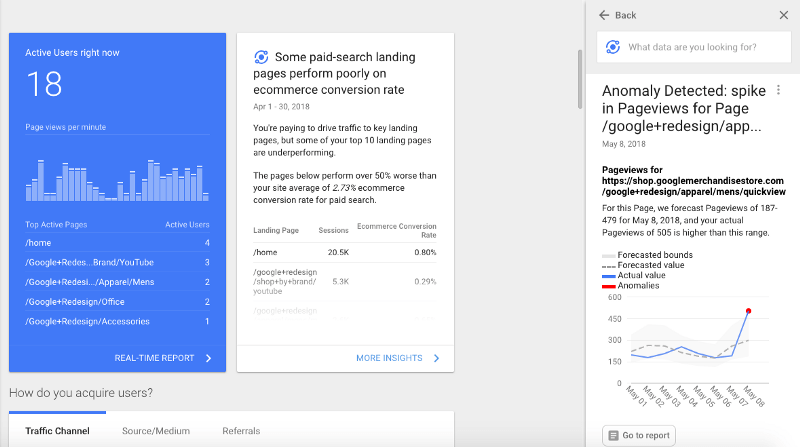Click the Page views per minute bar chart
Viewport: 800px width, 447px height.
click(x=117, y=180)
